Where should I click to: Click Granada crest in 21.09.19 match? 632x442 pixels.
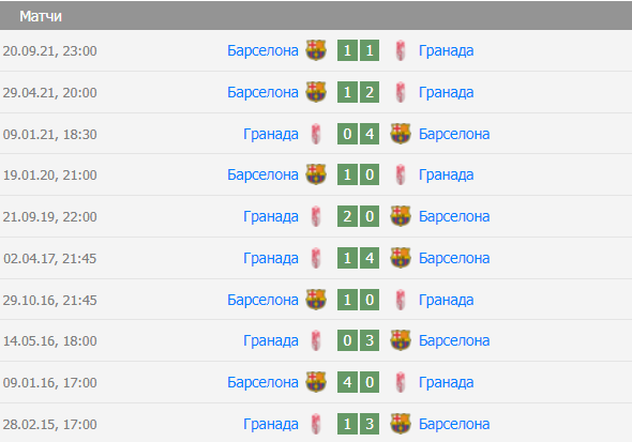point(316,216)
